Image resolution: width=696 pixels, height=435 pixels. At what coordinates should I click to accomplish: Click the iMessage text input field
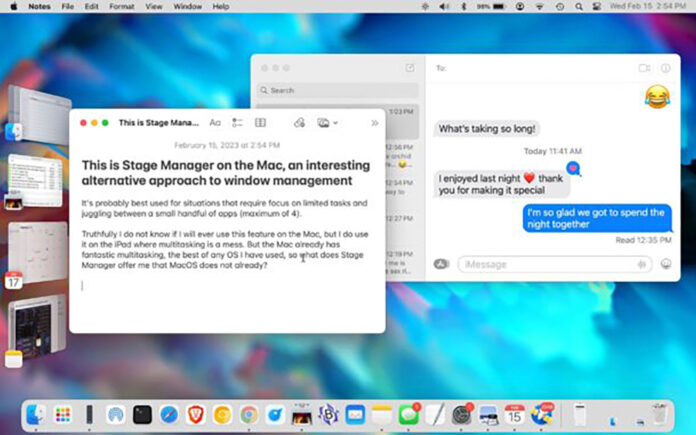554,265
